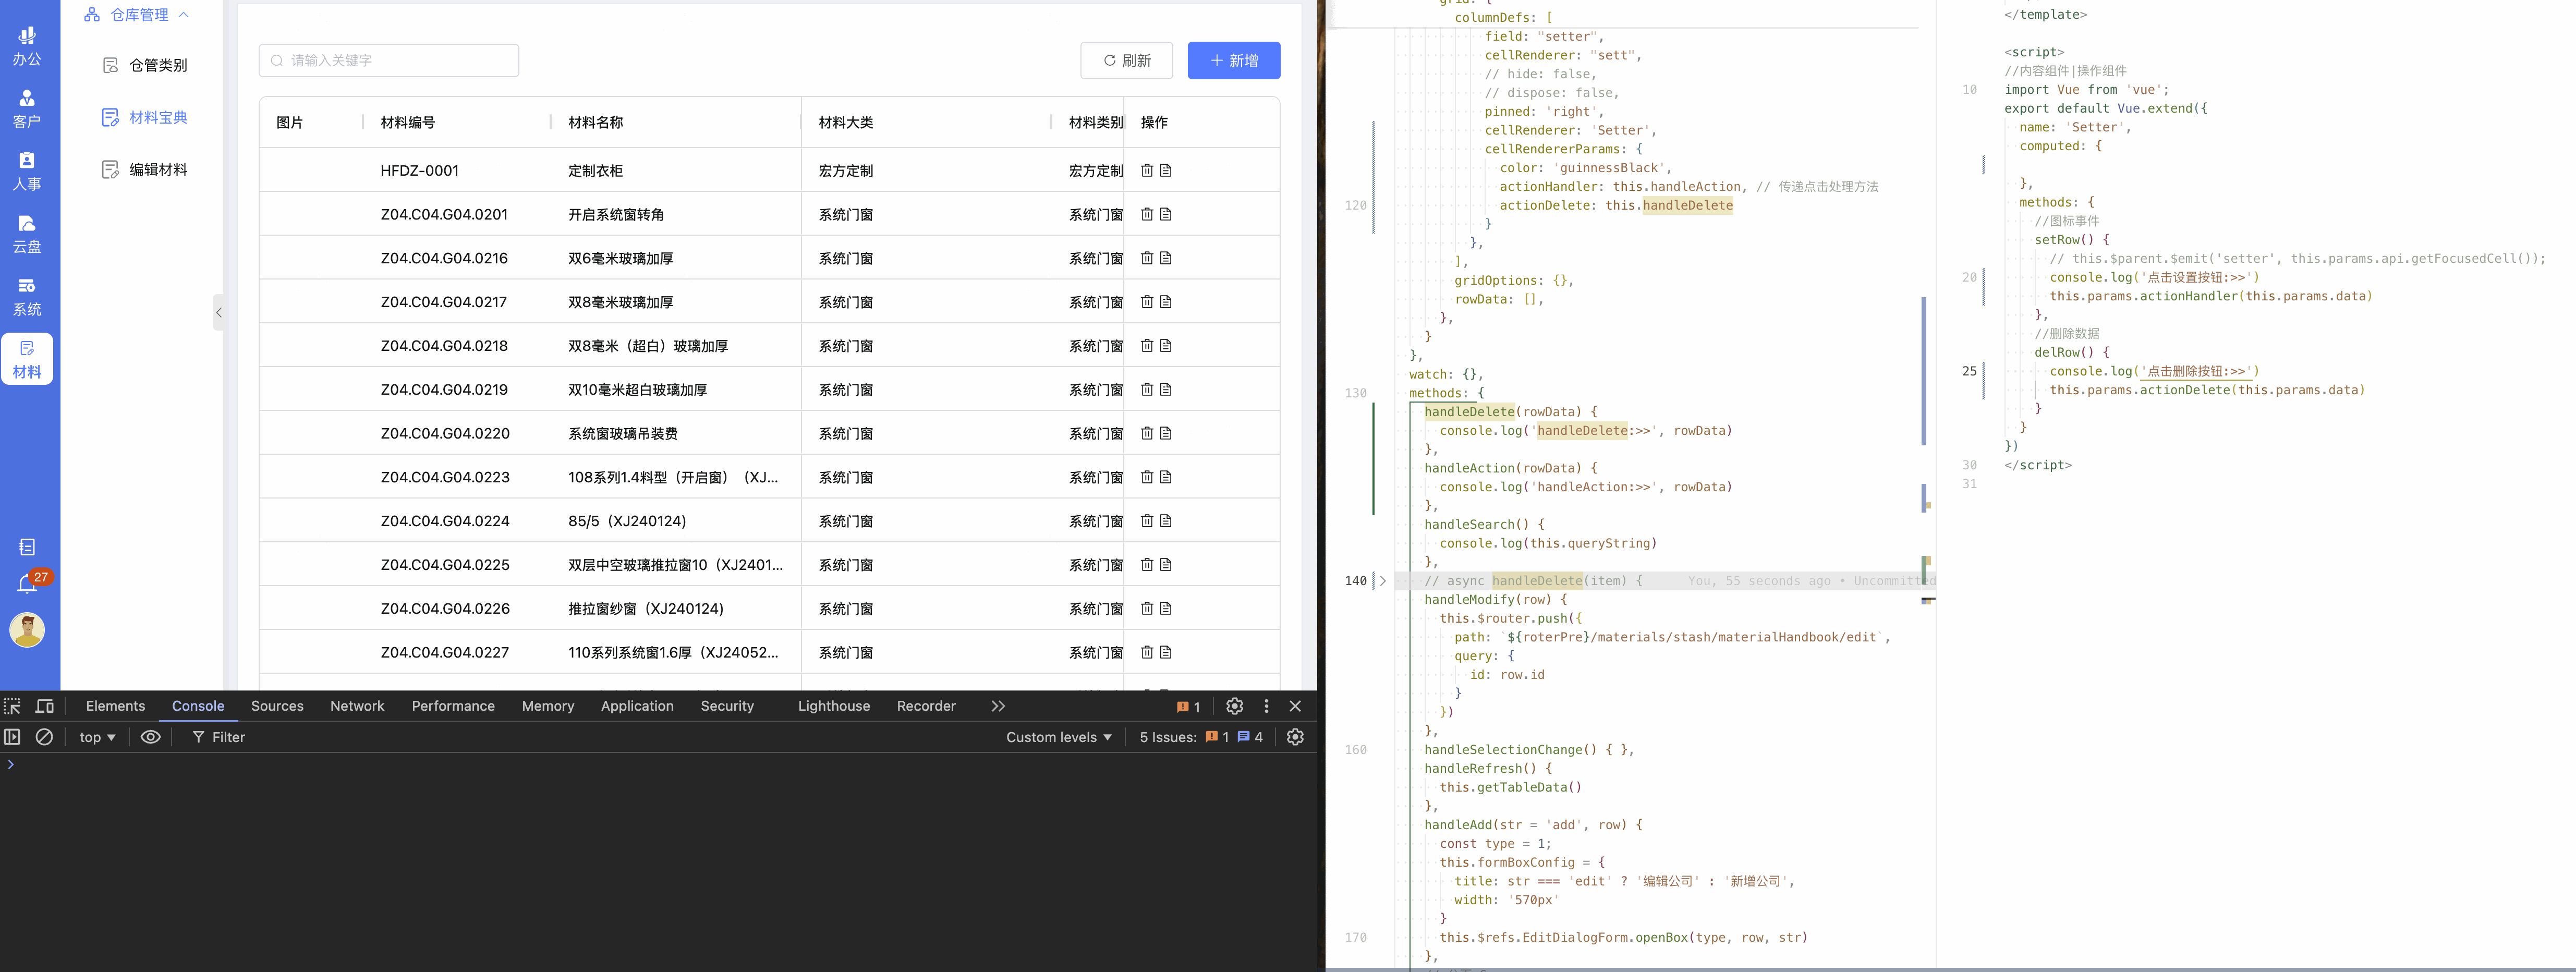Focus the 请输入关键字 search field
The height and width of the screenshot is (972, 2576).
(x=389, y=60)
